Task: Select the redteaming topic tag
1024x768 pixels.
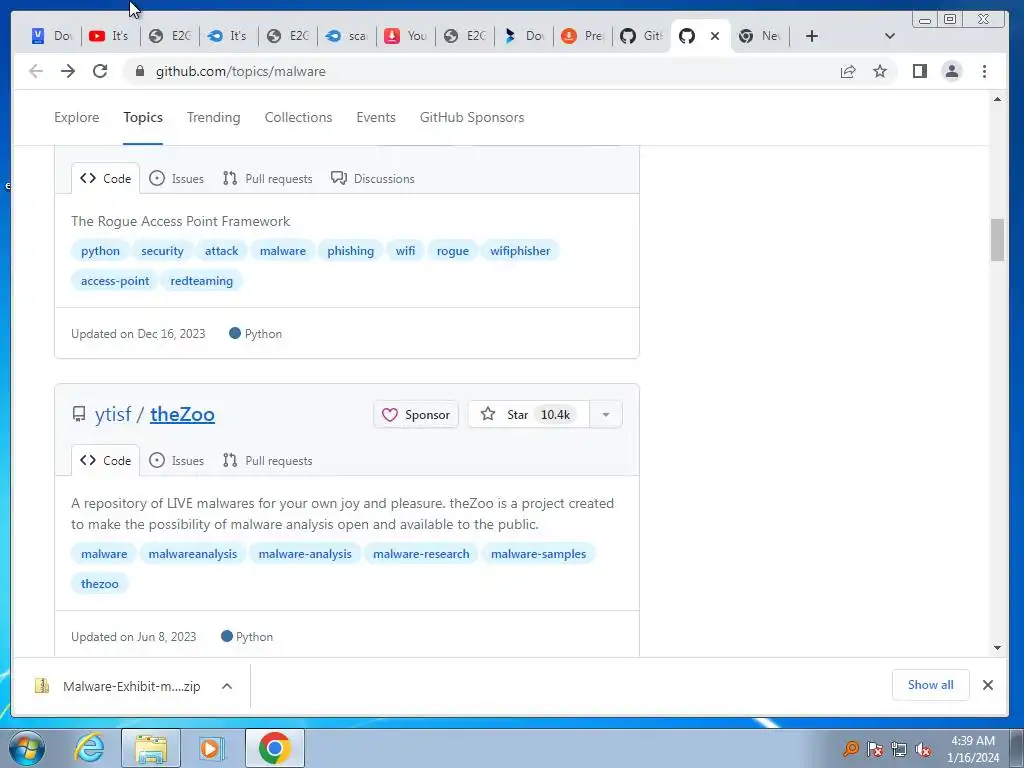Action: click(x=201, y=281)
